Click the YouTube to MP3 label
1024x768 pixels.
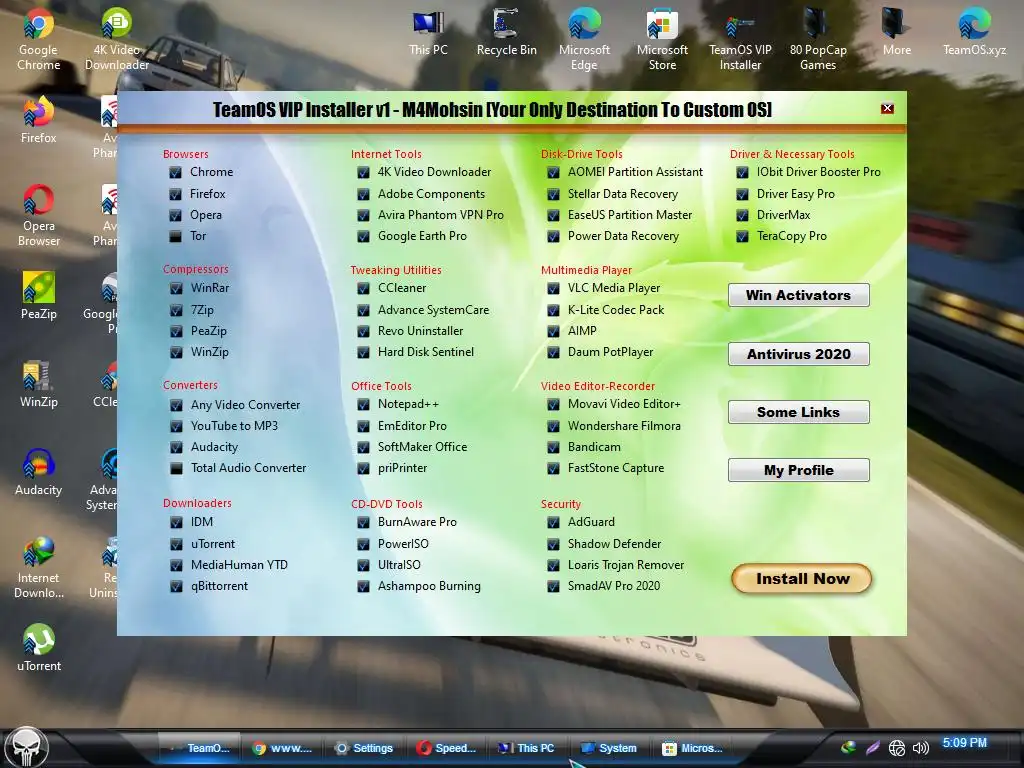click(x=234, y=426)
